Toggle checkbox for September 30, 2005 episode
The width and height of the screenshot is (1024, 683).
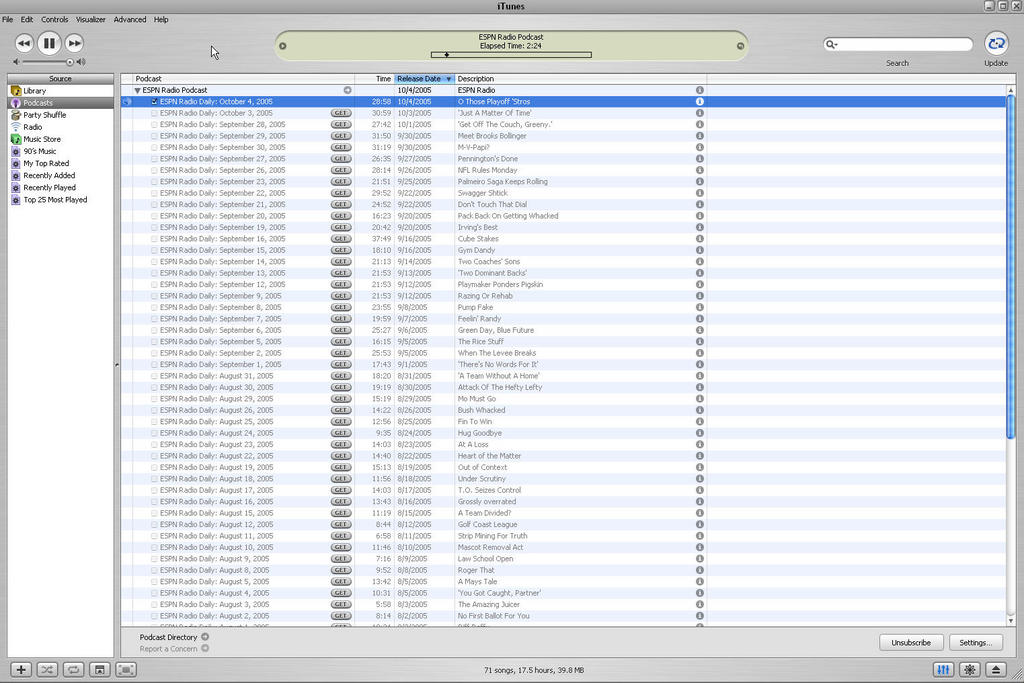point(154,148)
